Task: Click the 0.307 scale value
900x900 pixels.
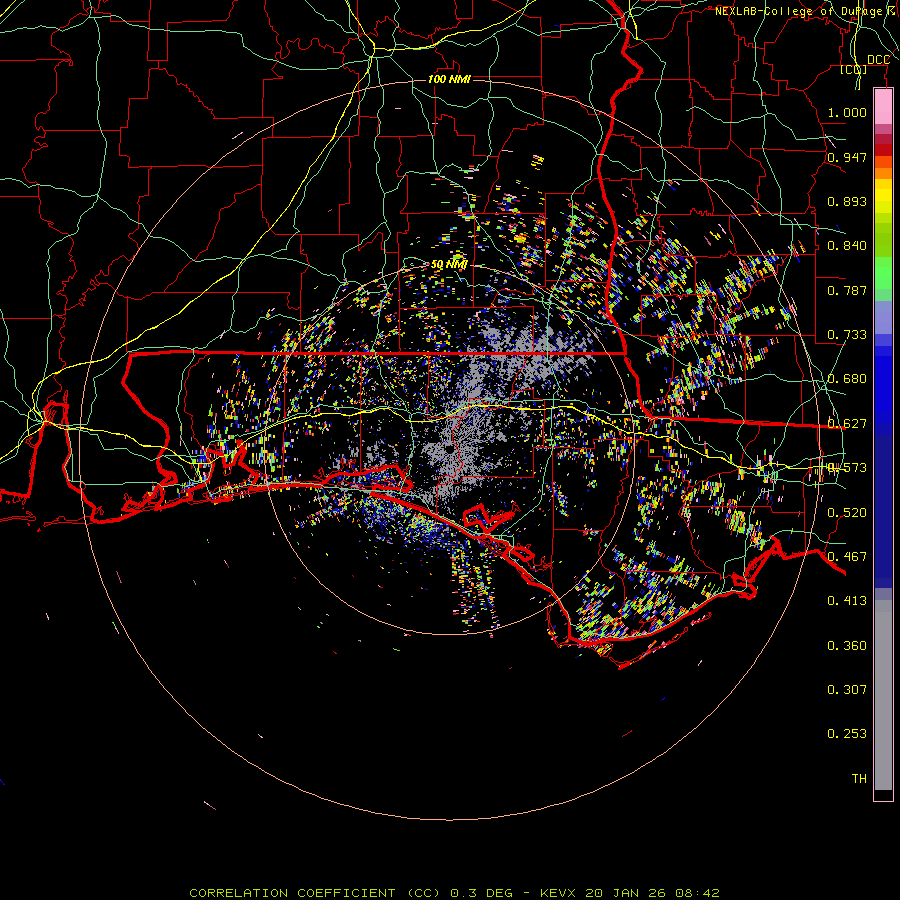Action: (x=847, y=690)
